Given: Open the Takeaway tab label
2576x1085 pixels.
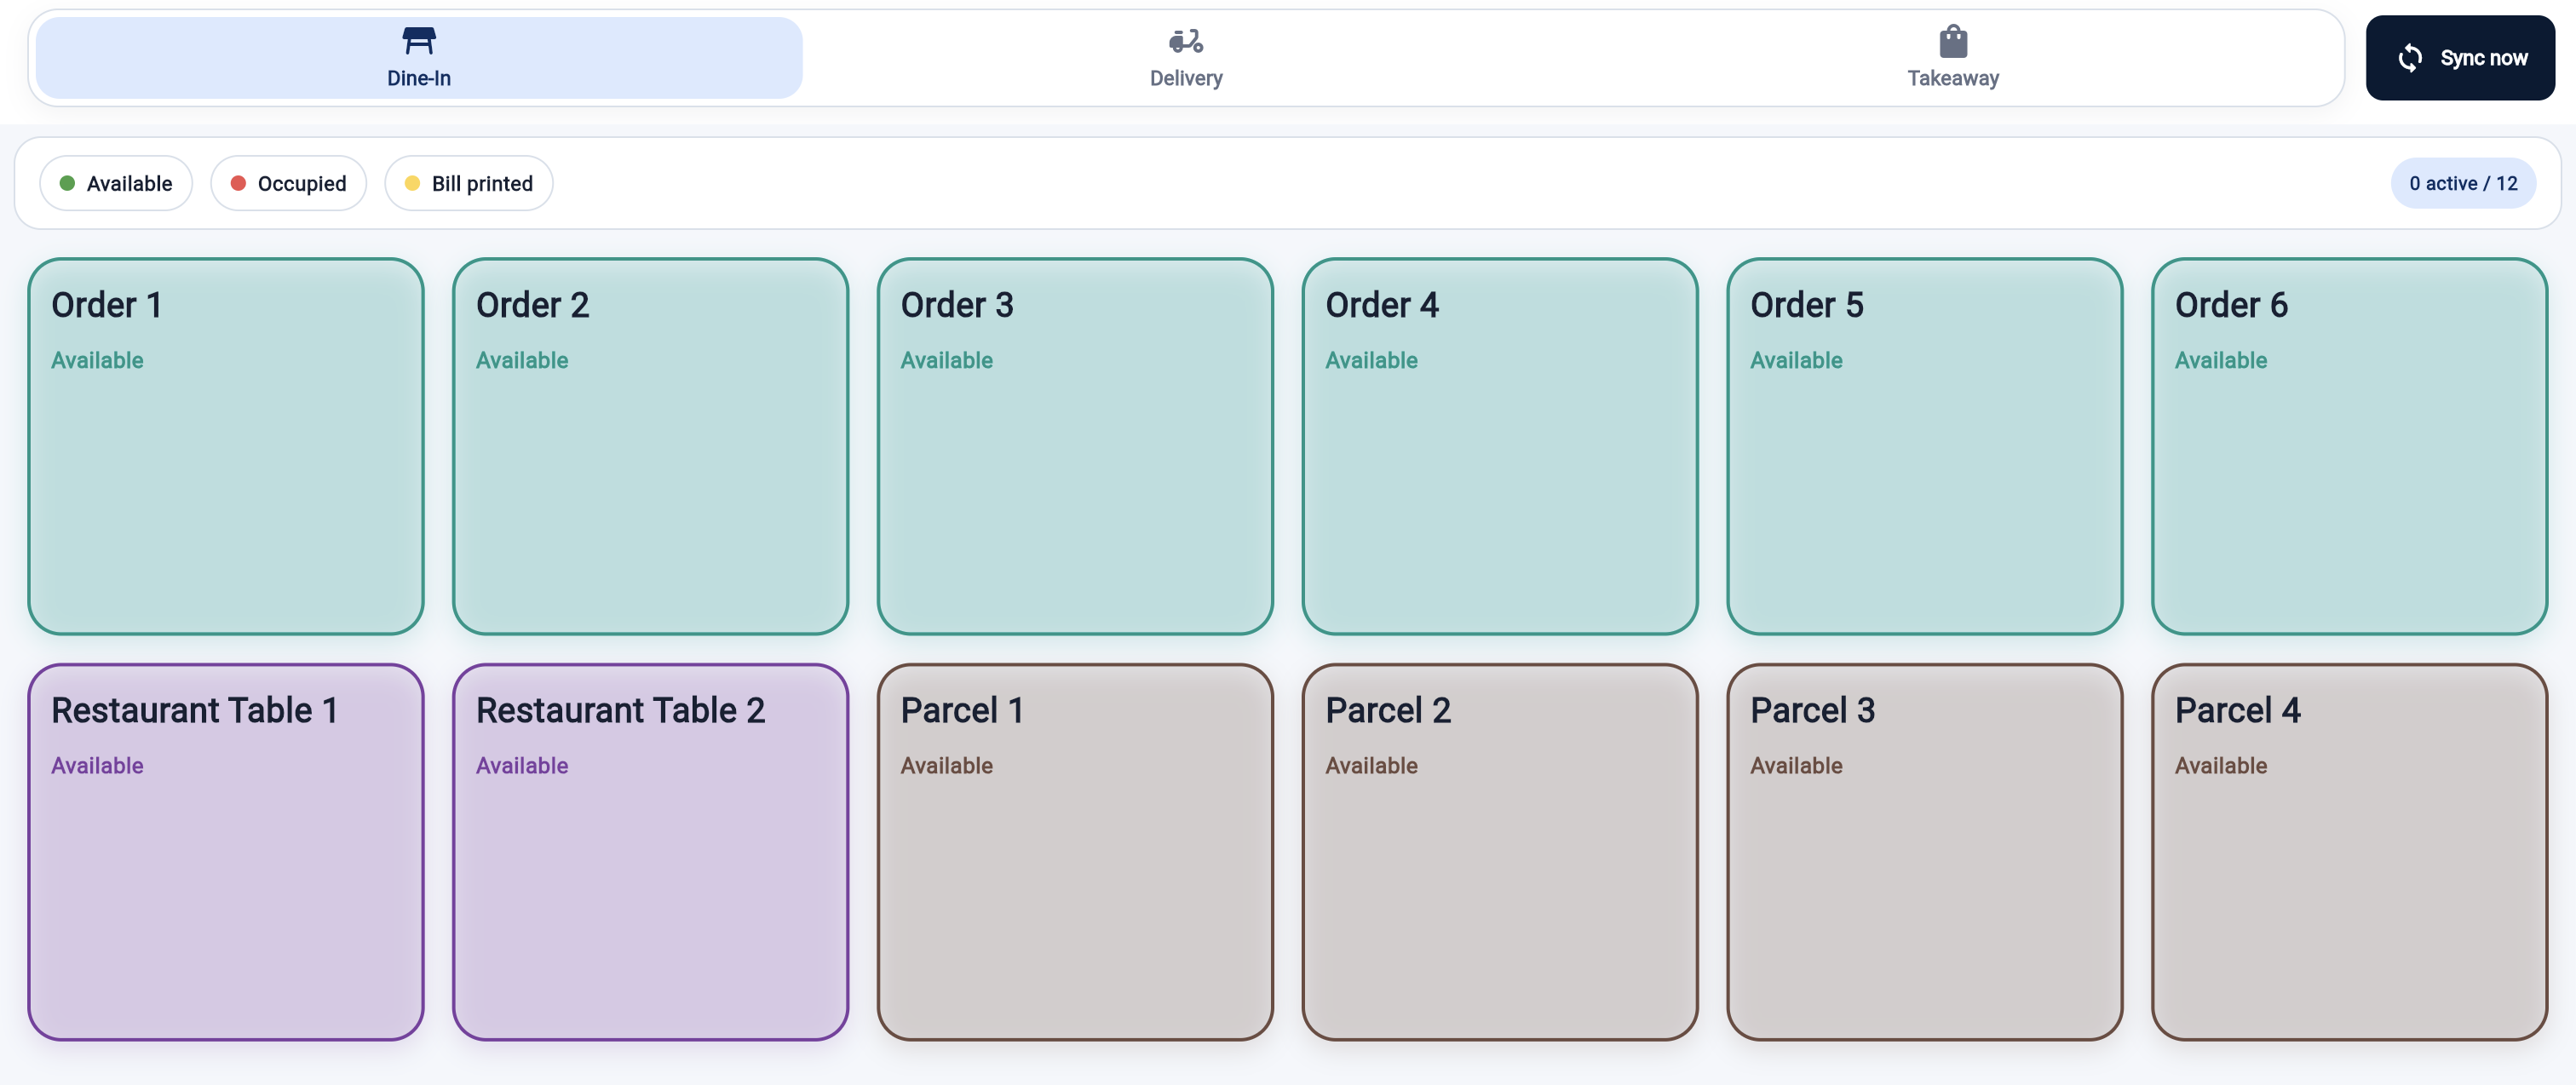Looking at the screenshot, I should click(1952, 78).
